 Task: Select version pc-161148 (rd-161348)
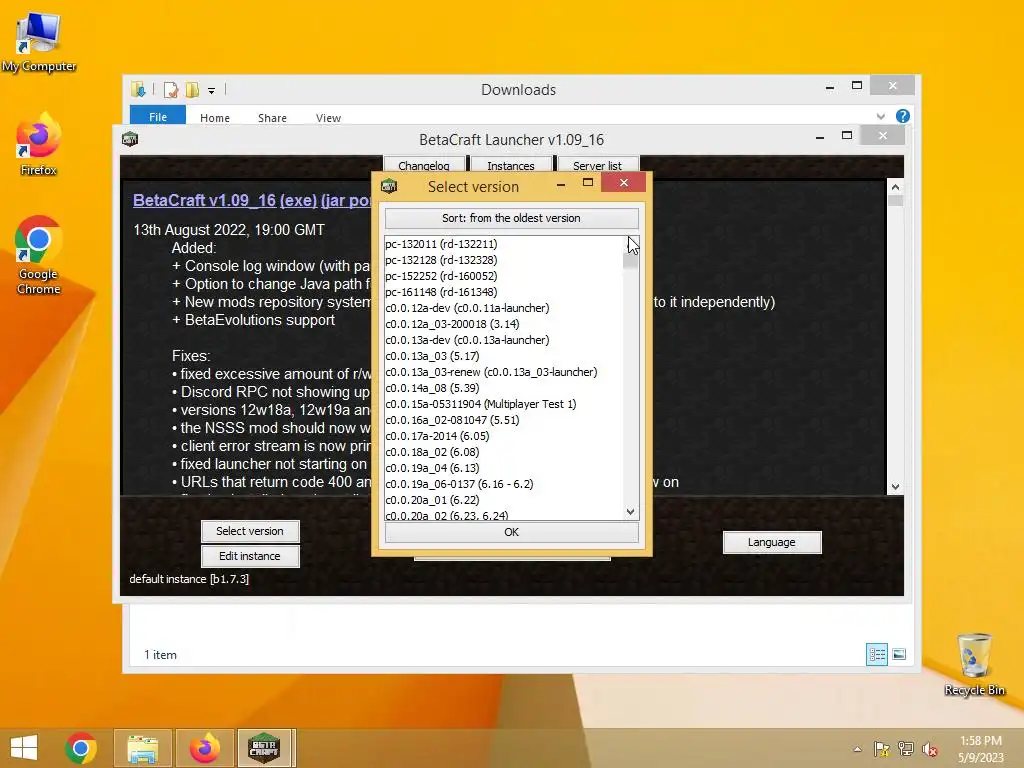504,292
